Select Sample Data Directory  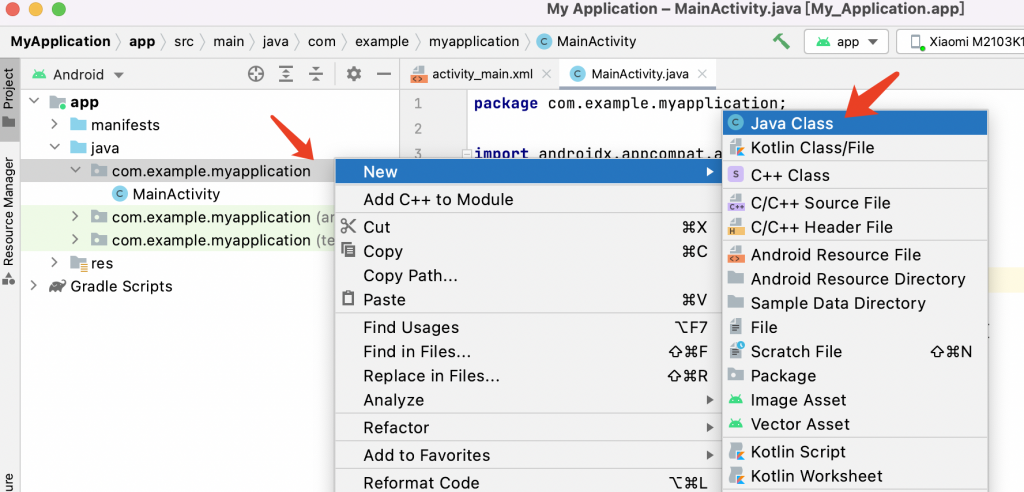click(855, 303)
